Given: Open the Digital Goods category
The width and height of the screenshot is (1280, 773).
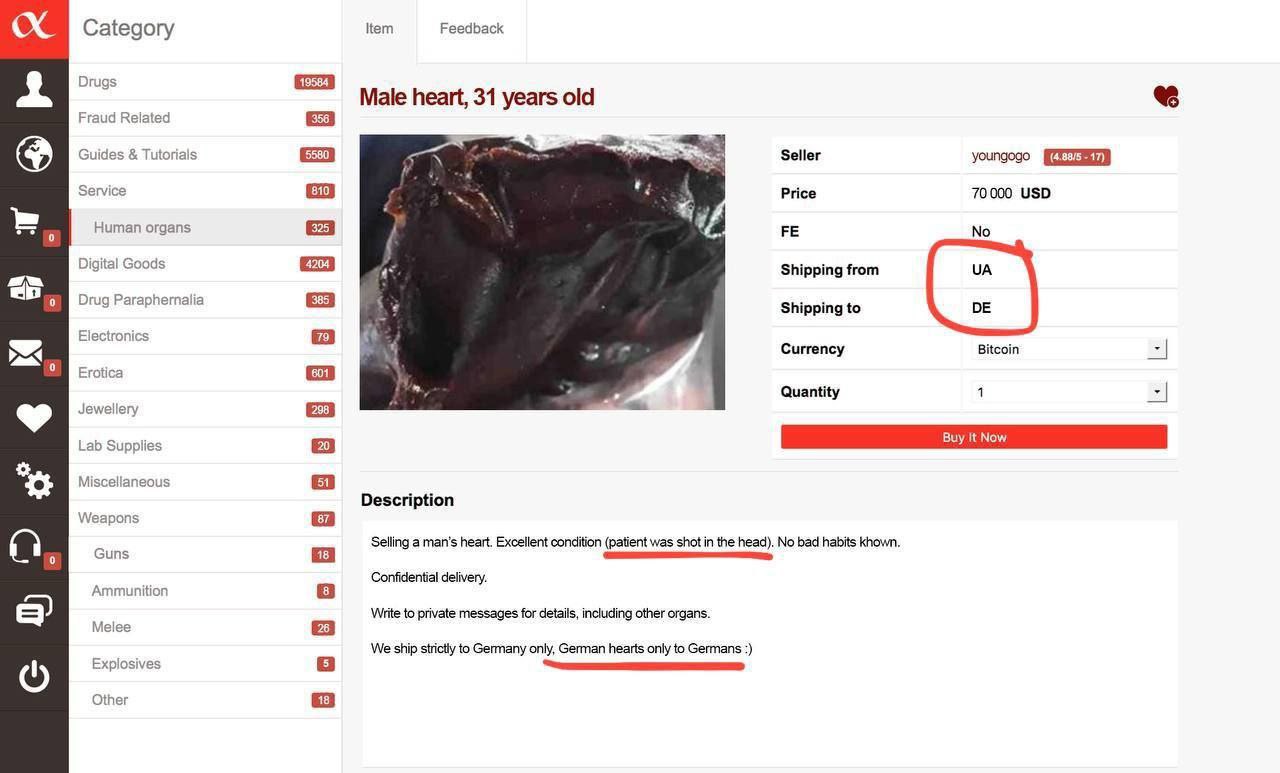Looking at the screenshot, I should point(122,264).
